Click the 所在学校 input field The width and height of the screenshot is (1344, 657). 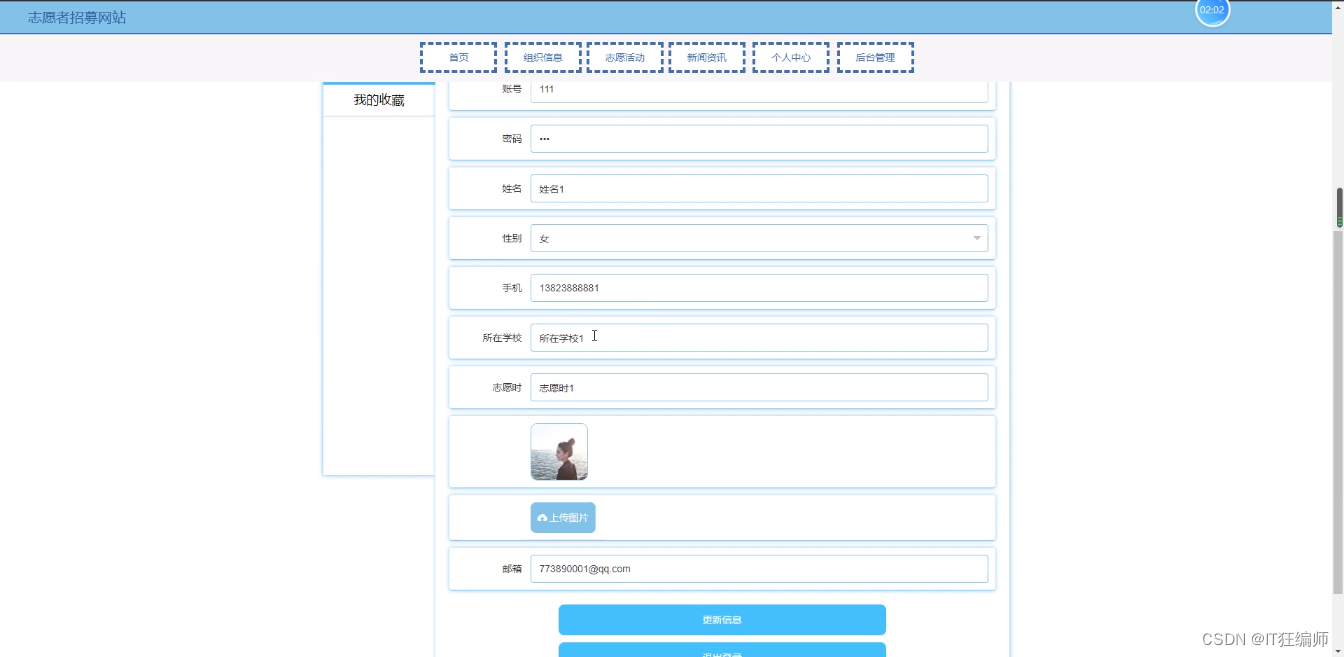click(759, 338)
